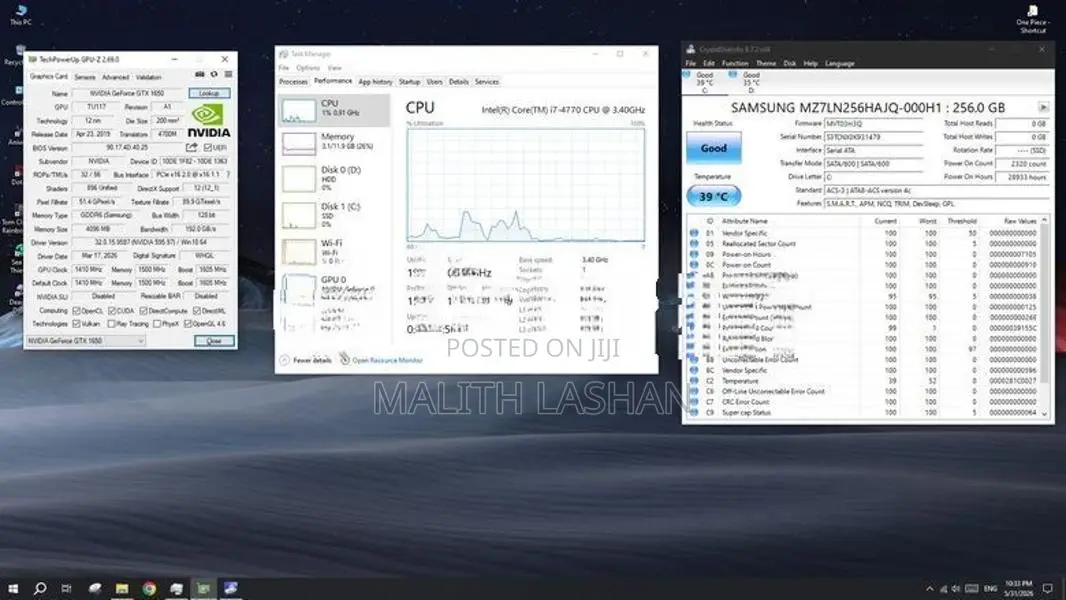Screen dimensions: 1066x600
Task: Open the GPU selection dropdown in GPU-Z
Action: 86,340
